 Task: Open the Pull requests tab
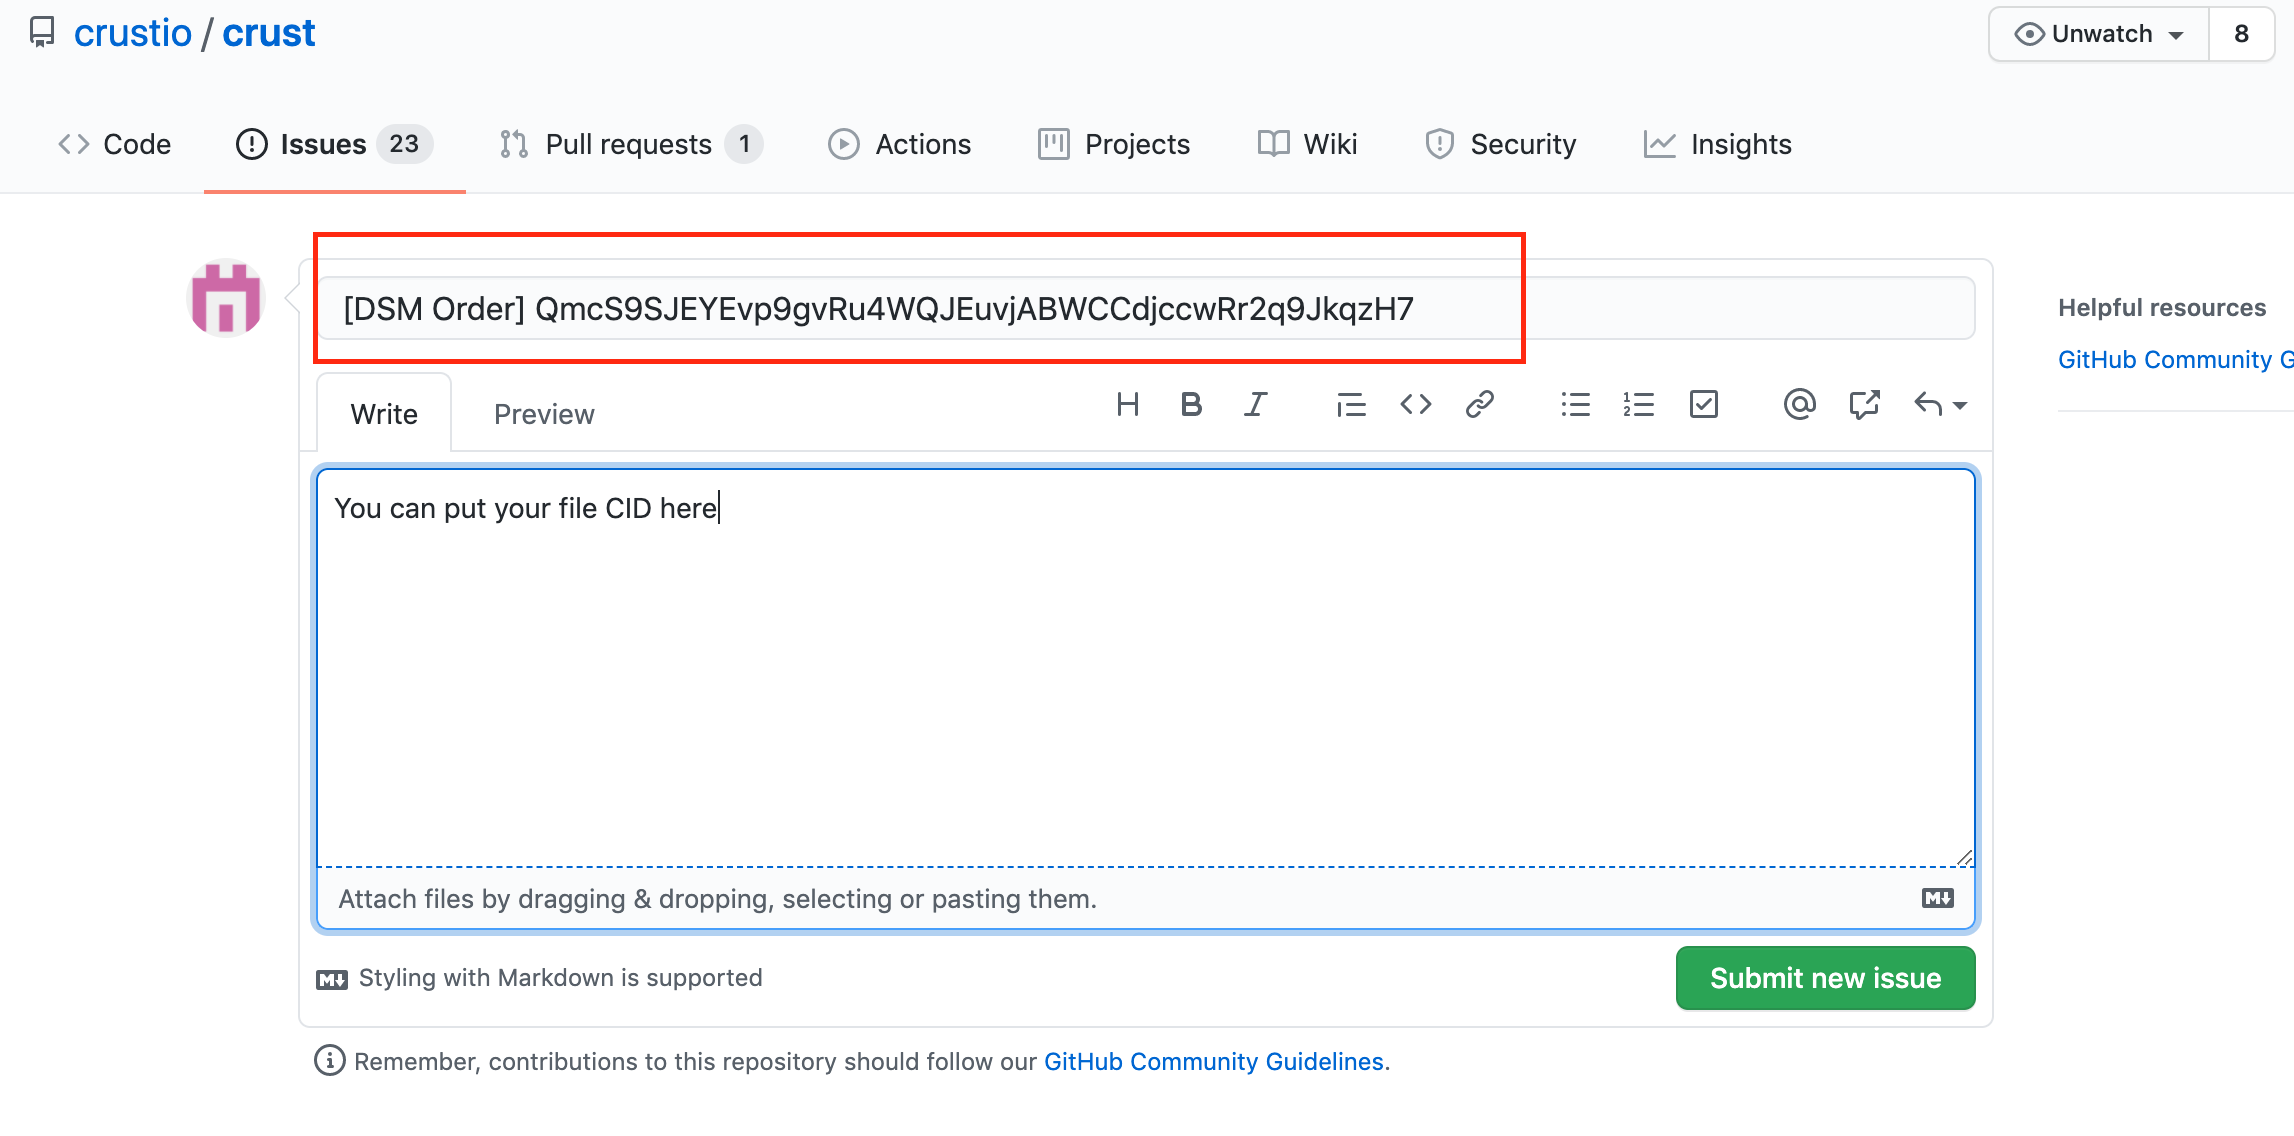click(630, 145)
